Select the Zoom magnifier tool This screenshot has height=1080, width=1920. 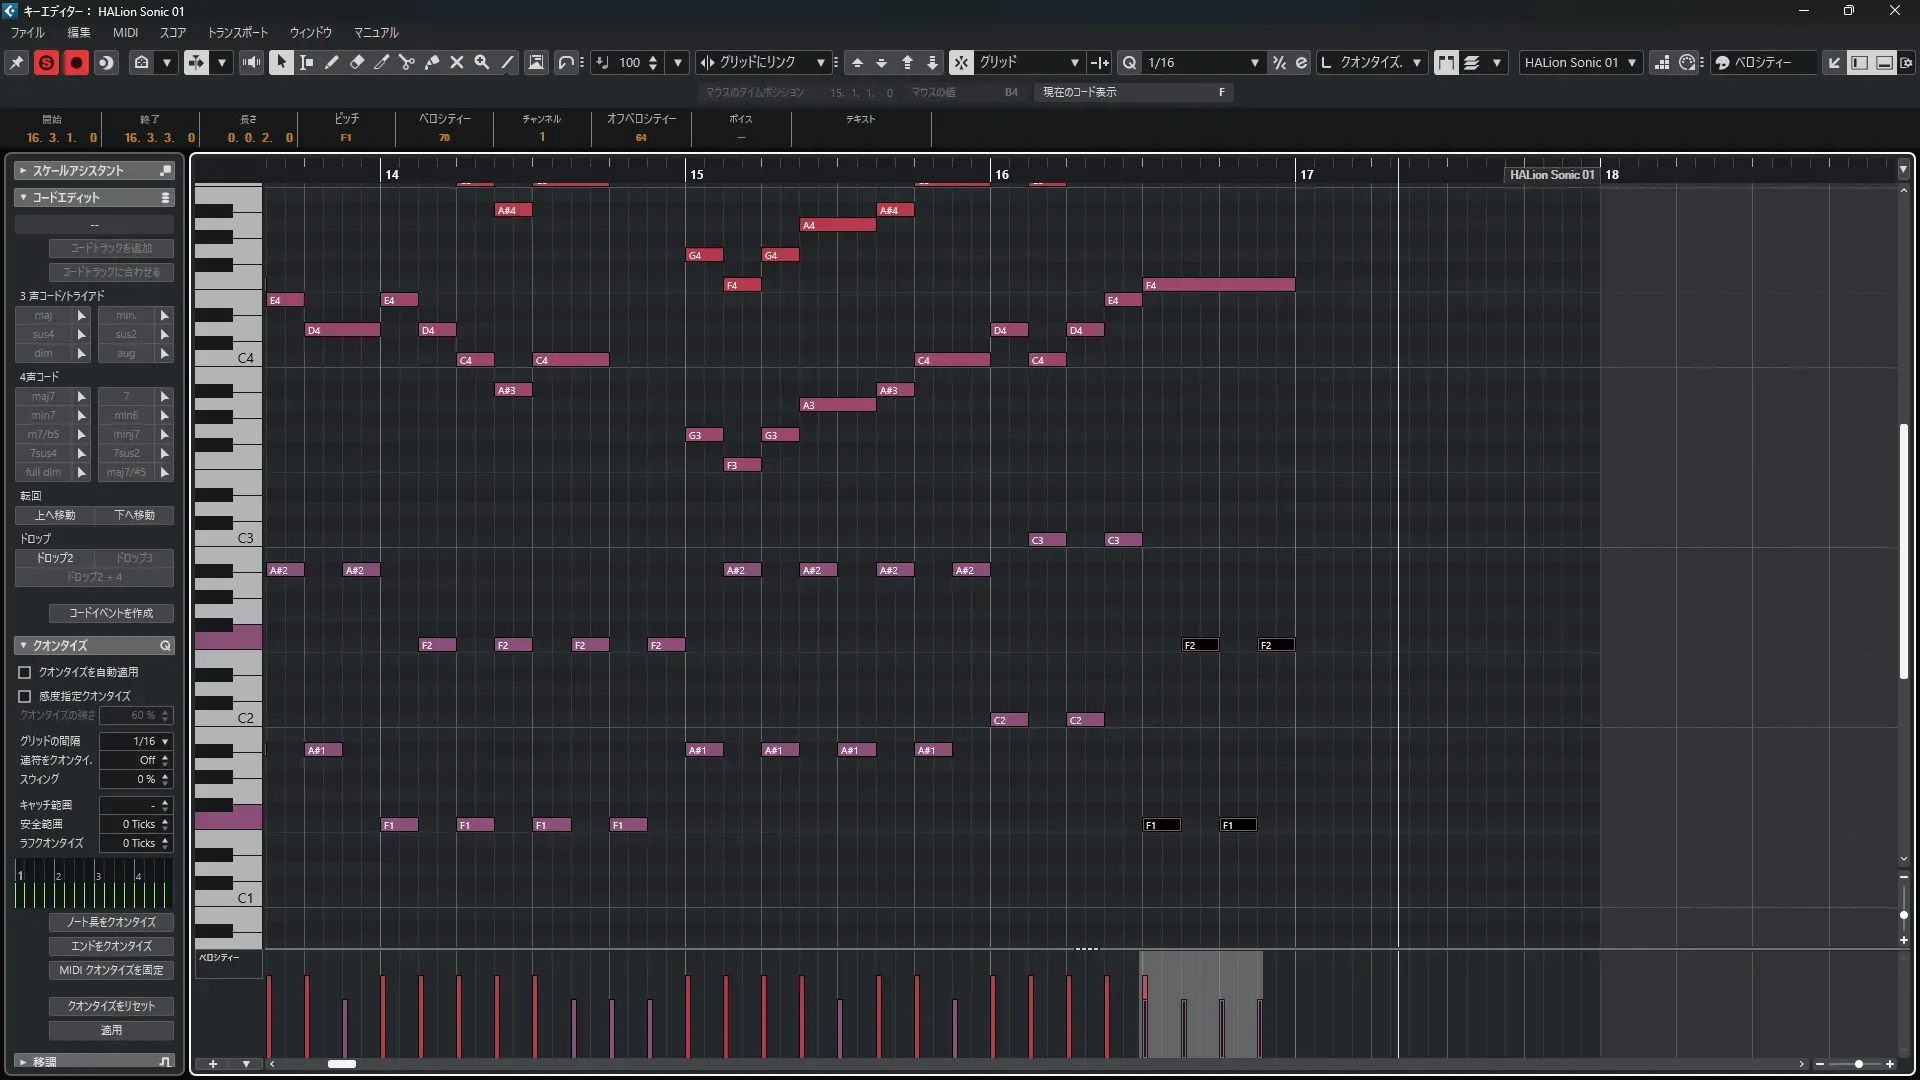pos(482,62)
